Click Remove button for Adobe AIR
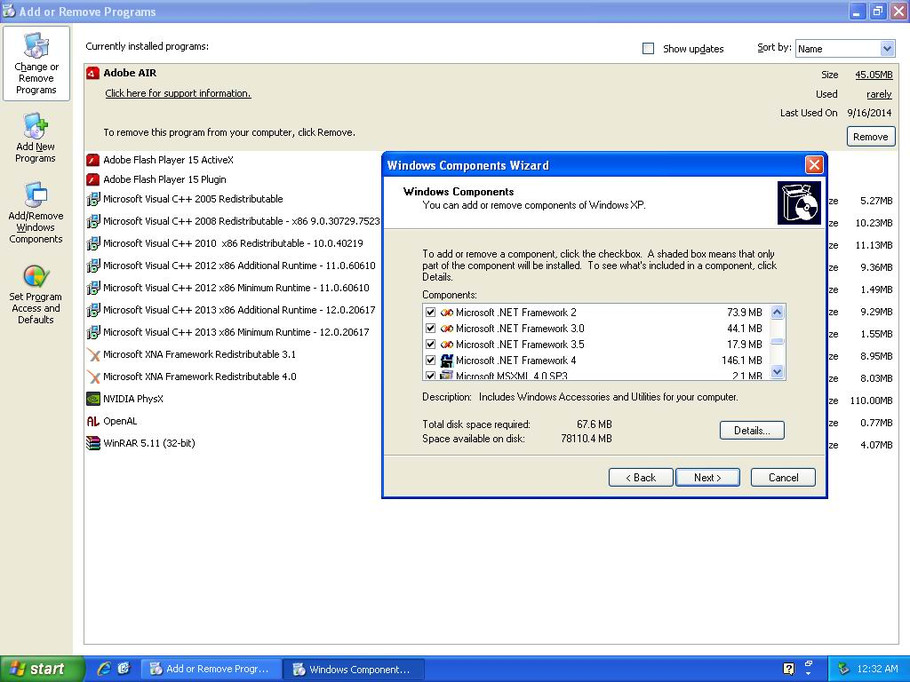Image resolution: width=910 pixels, height=682 pixels. coord(870,137)
